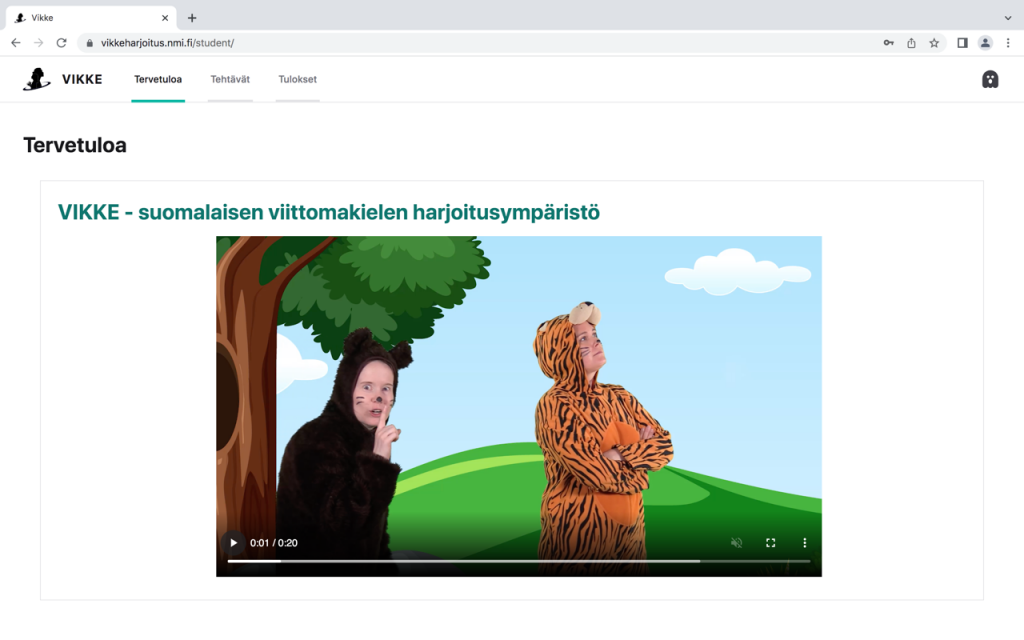Open the saved passwords key icon
Viewport: 1024px width, 640px height.
tap(888, 43)
